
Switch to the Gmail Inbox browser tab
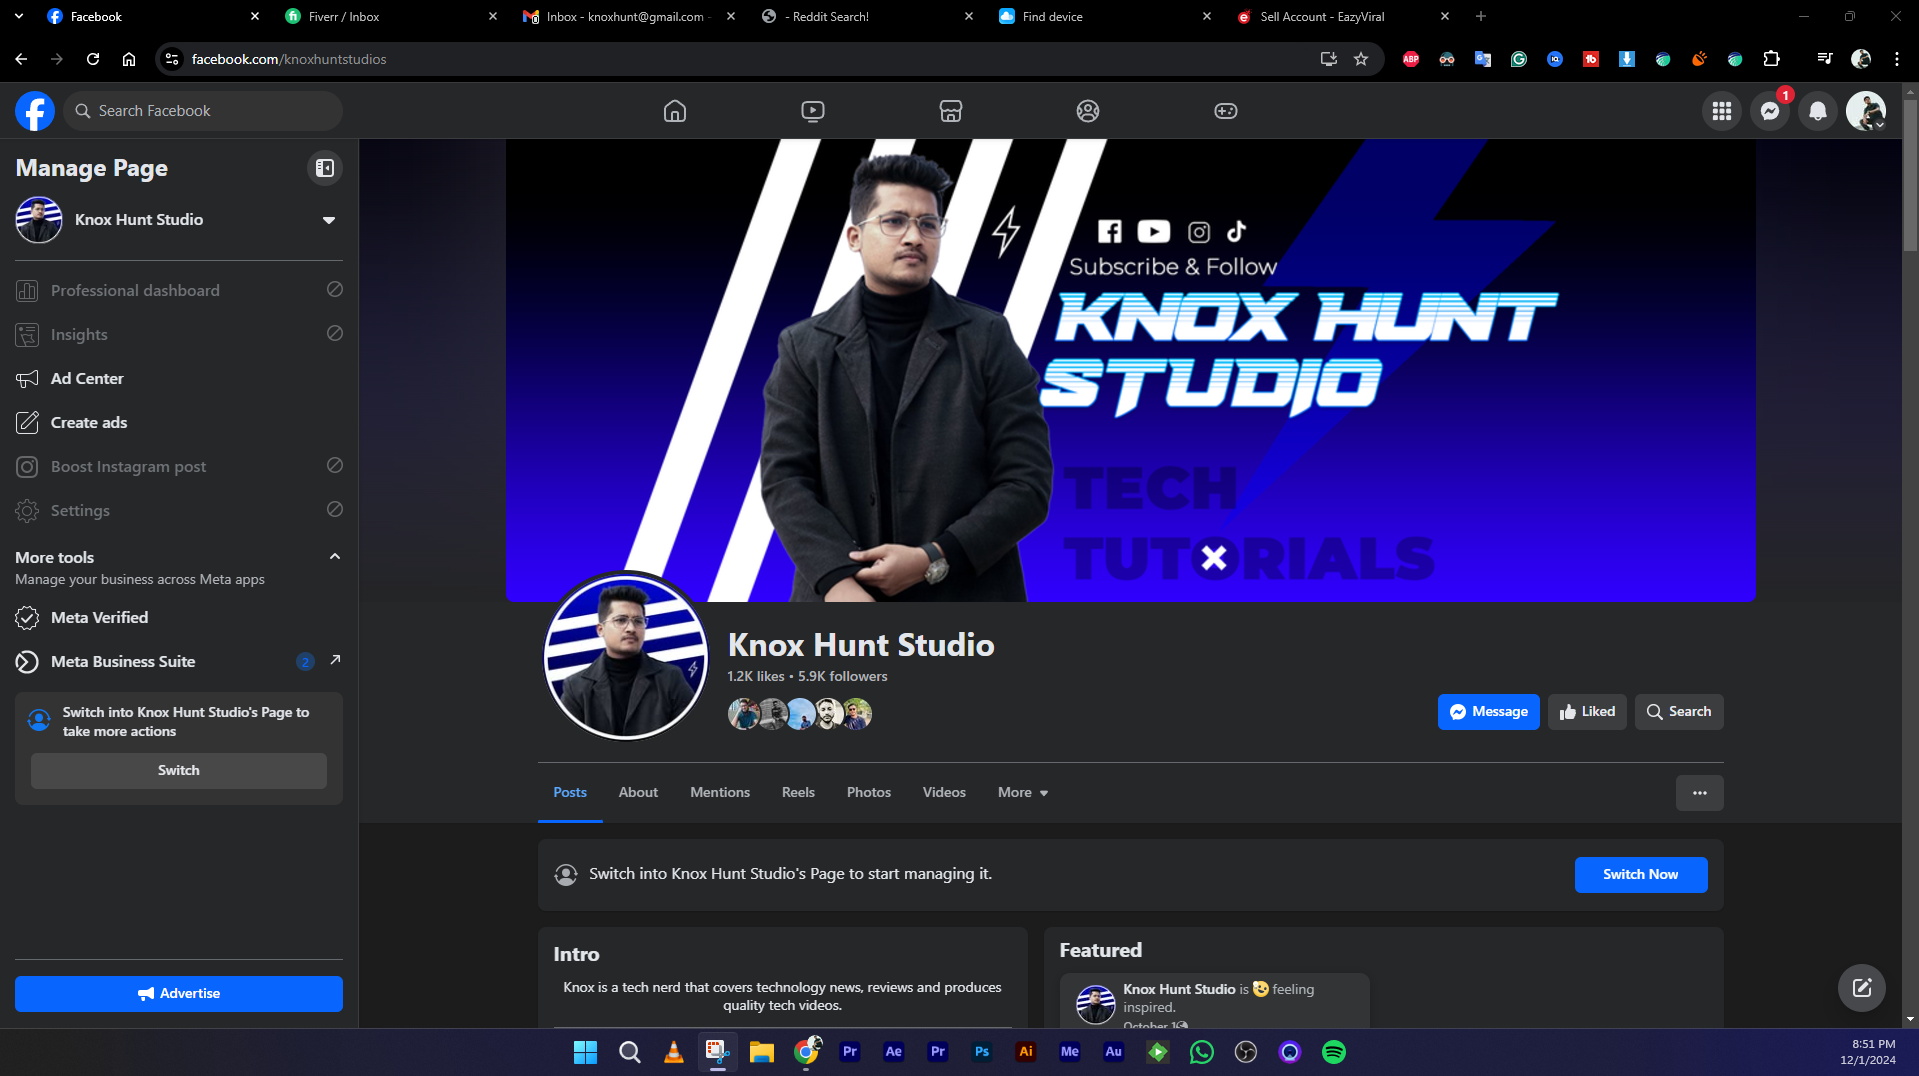628,16
